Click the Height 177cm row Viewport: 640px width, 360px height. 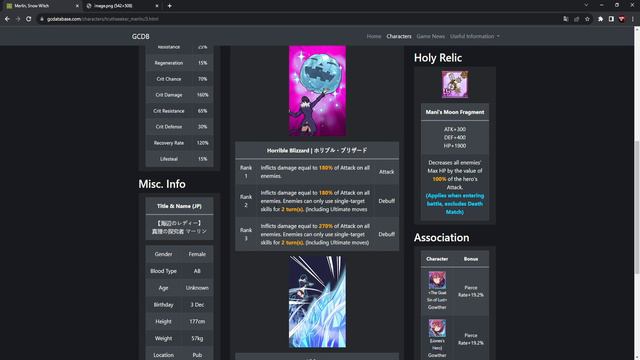point(179,322)
